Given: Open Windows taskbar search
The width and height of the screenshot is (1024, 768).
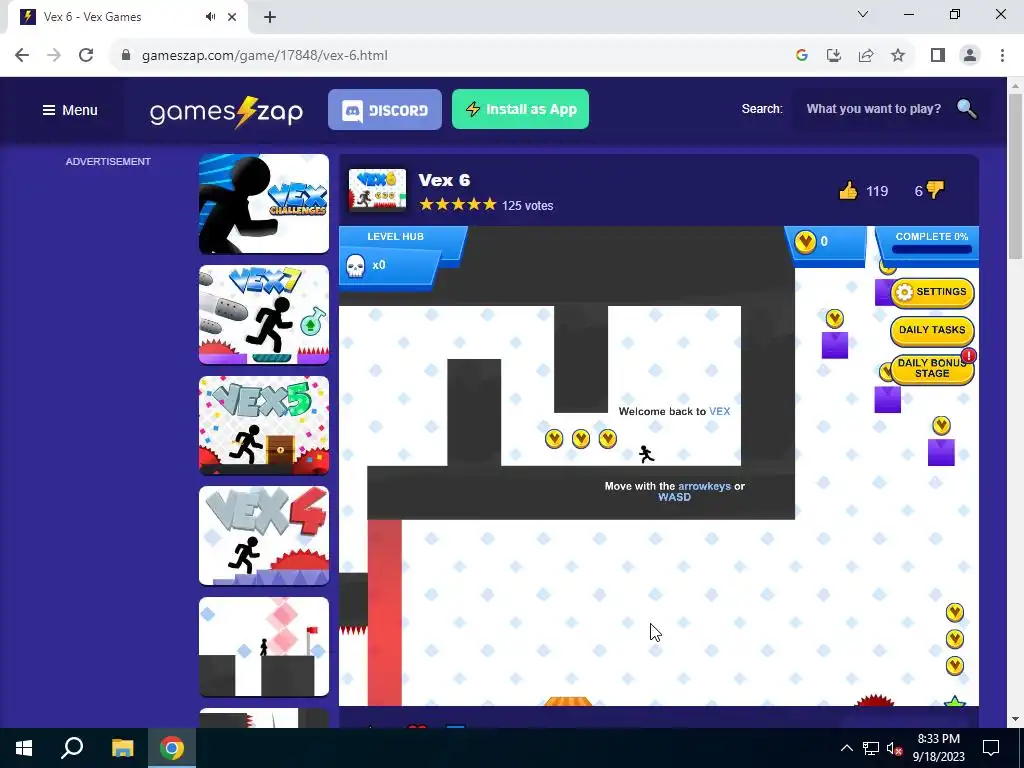Looking at the screenshot, I should coord(72,748).
